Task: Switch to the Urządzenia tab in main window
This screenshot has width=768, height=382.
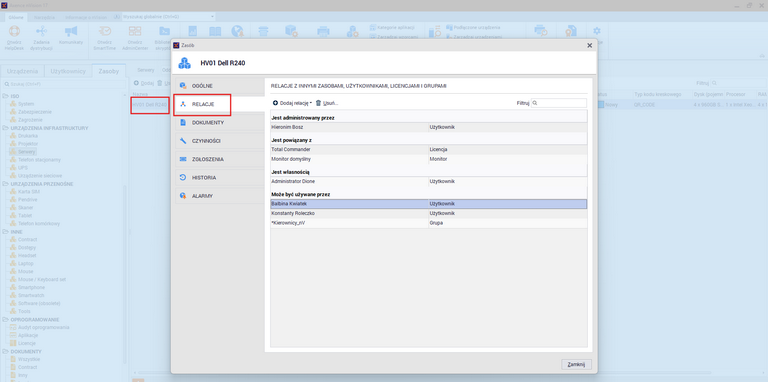Action: (x=23, y=71)
